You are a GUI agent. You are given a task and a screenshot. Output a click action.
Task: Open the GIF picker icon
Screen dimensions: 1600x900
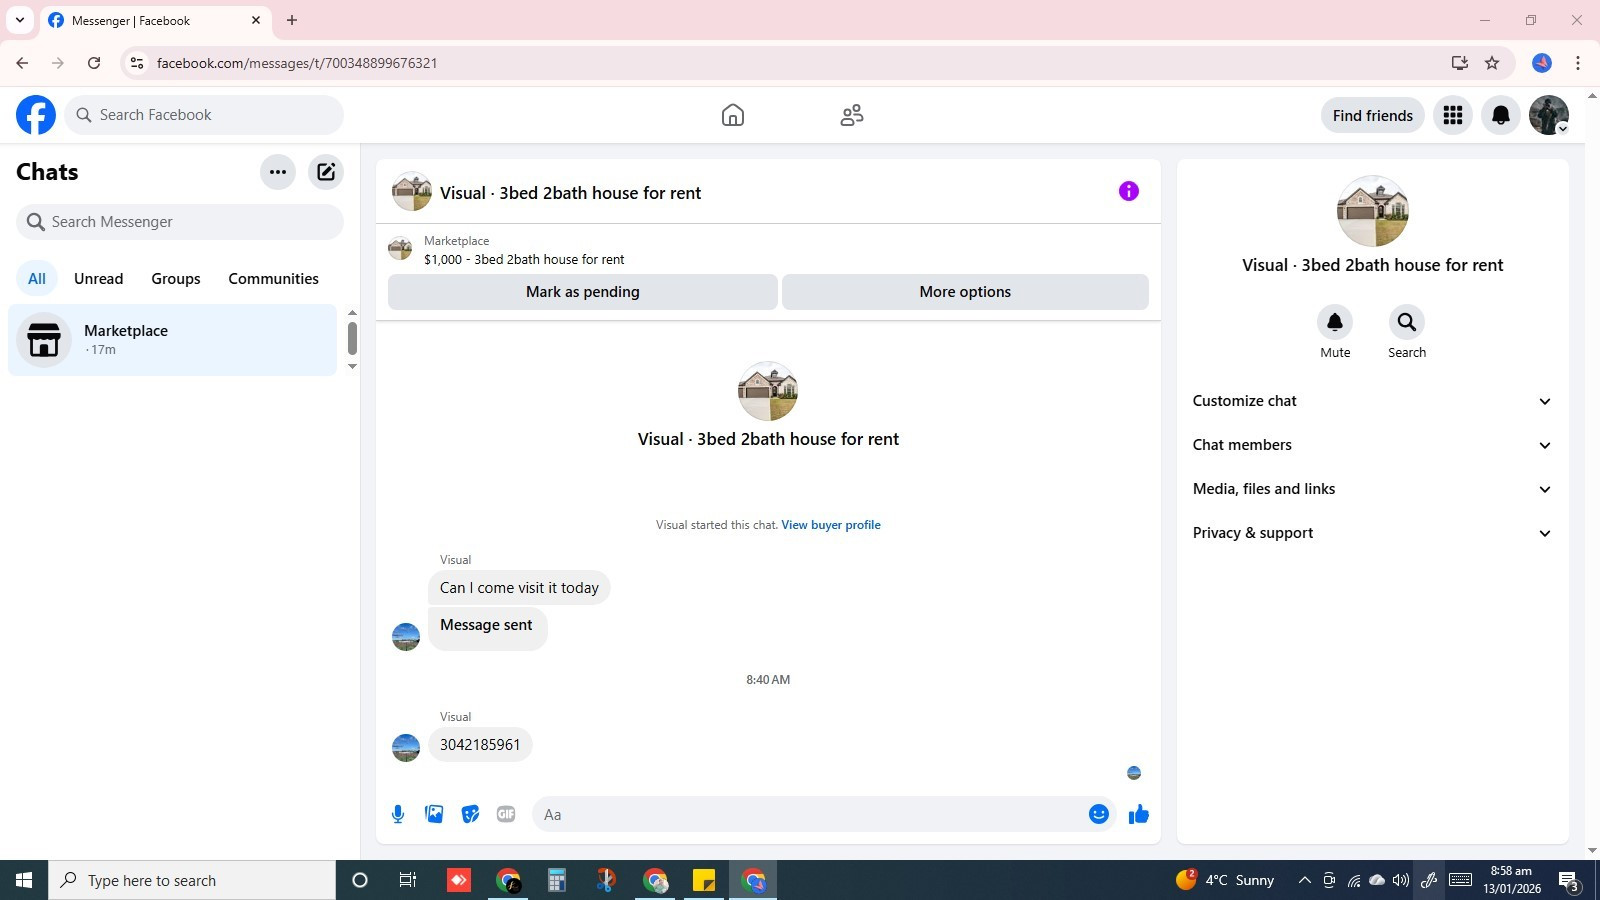point(506,814)
